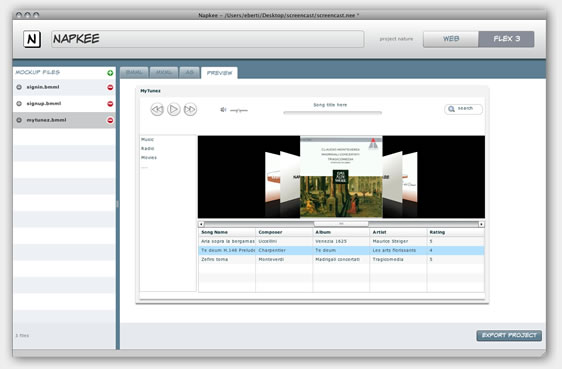Click the MOCKUP FILES panel heading

pyautogui.click(x=37, y=72)
